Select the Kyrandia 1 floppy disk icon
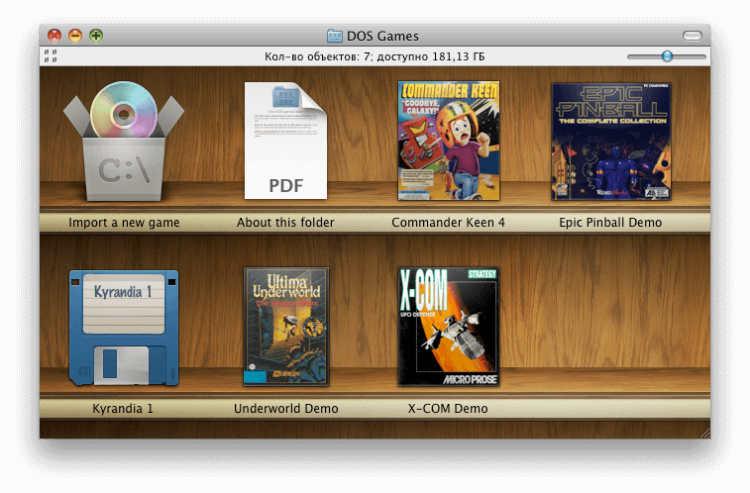This screenshot has width=750, height=493. pyautogui.click(x=124, y=328)
